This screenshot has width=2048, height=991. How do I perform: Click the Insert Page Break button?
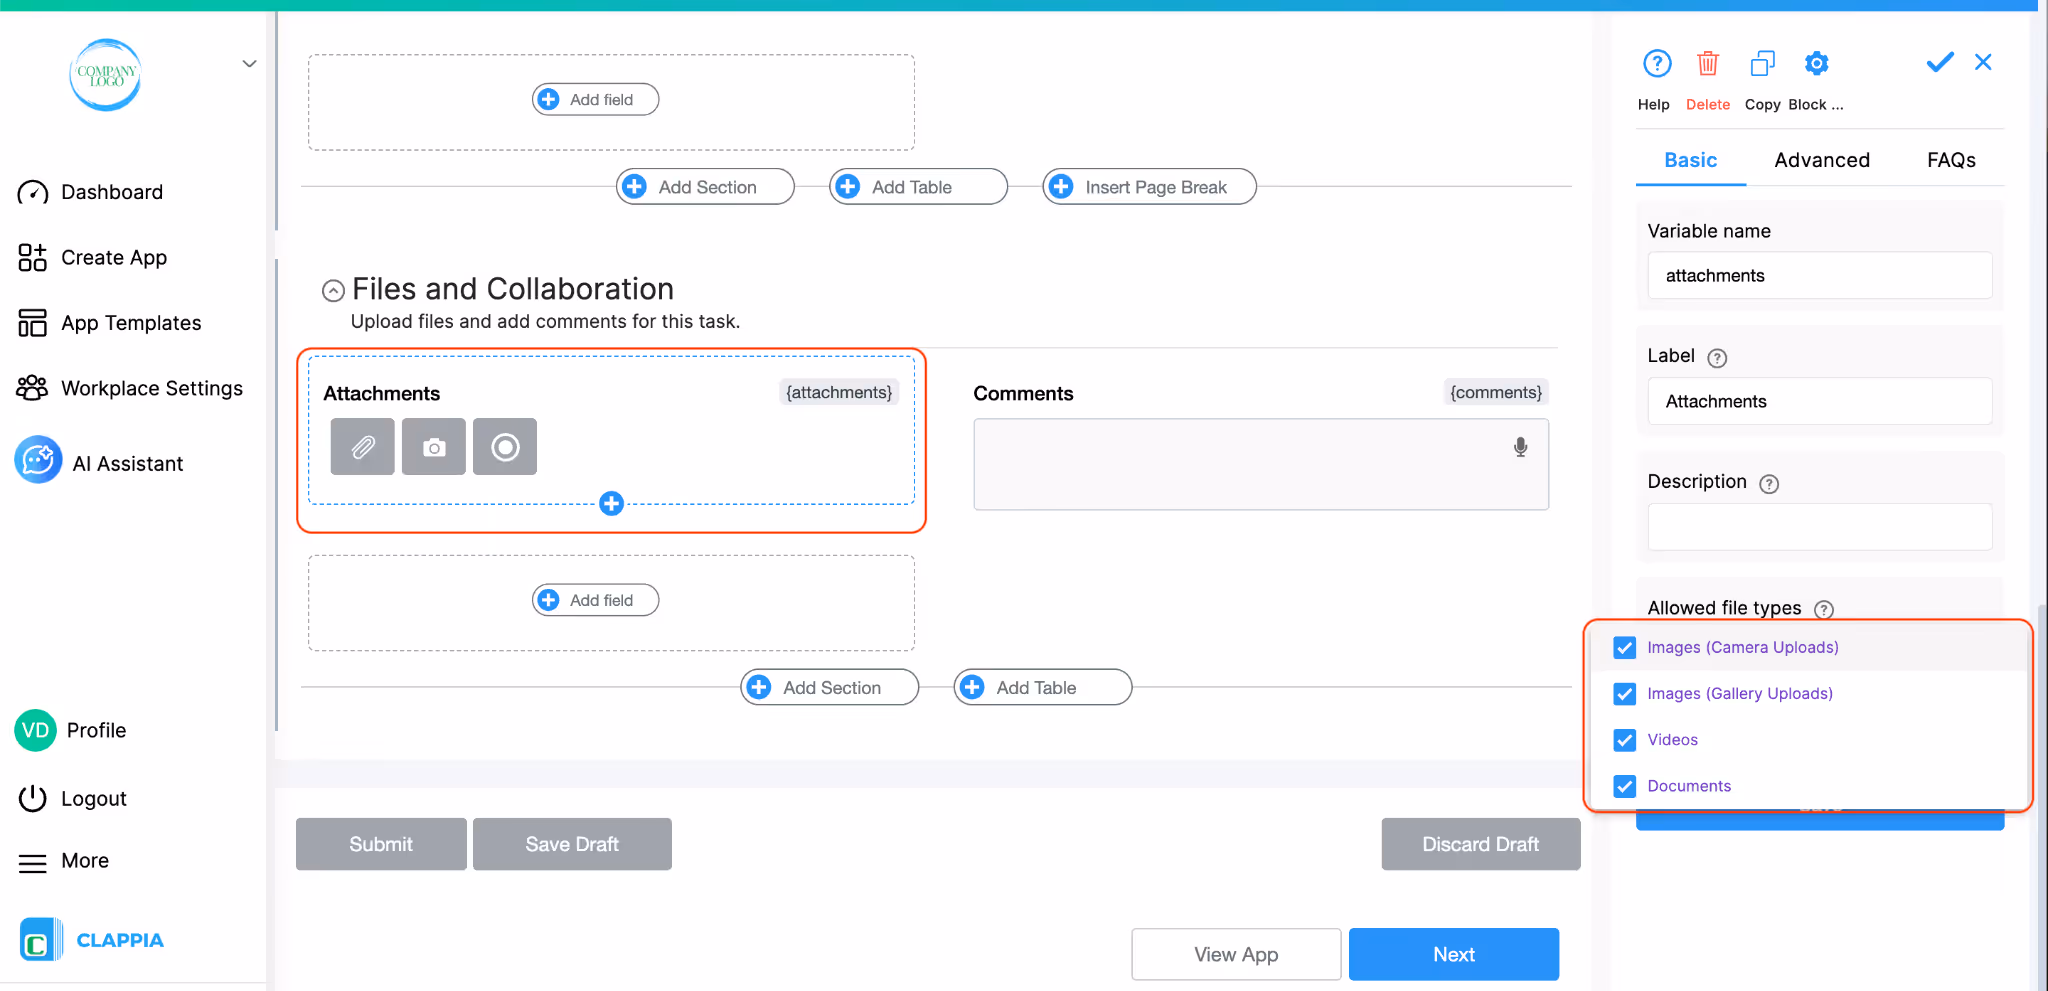coord(1147,186)
